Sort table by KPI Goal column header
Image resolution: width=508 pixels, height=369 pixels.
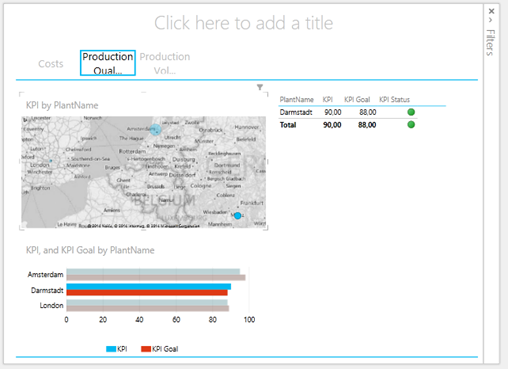coord(357,99)
